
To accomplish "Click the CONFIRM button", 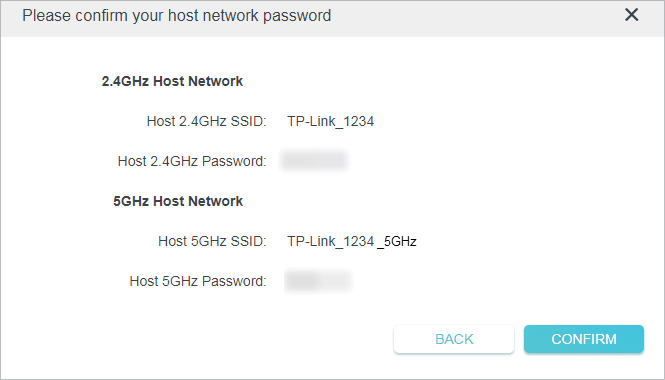I will (x=584, y=339).
